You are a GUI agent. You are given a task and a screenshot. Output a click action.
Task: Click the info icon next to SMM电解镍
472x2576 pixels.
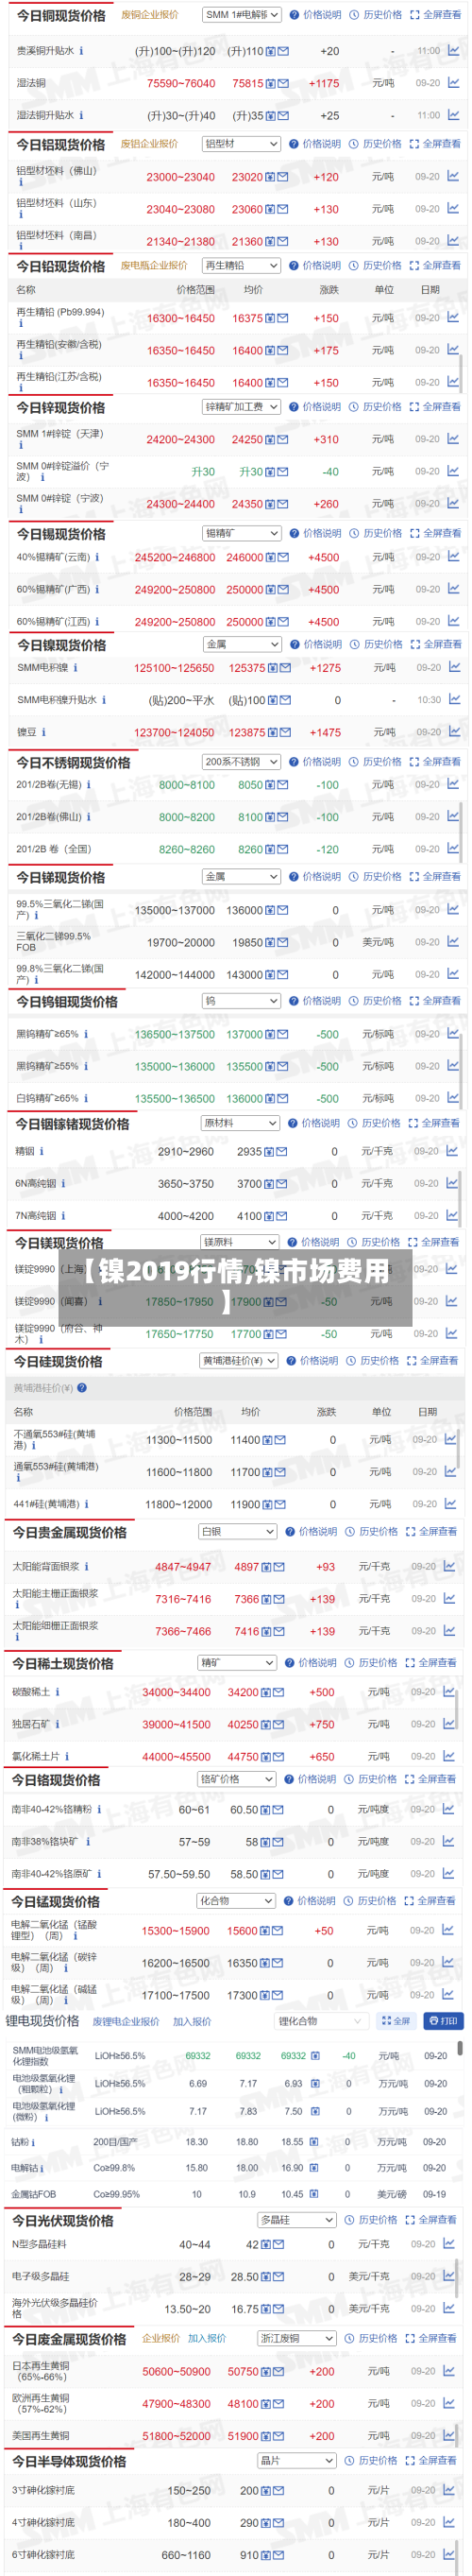coord(75,668)
